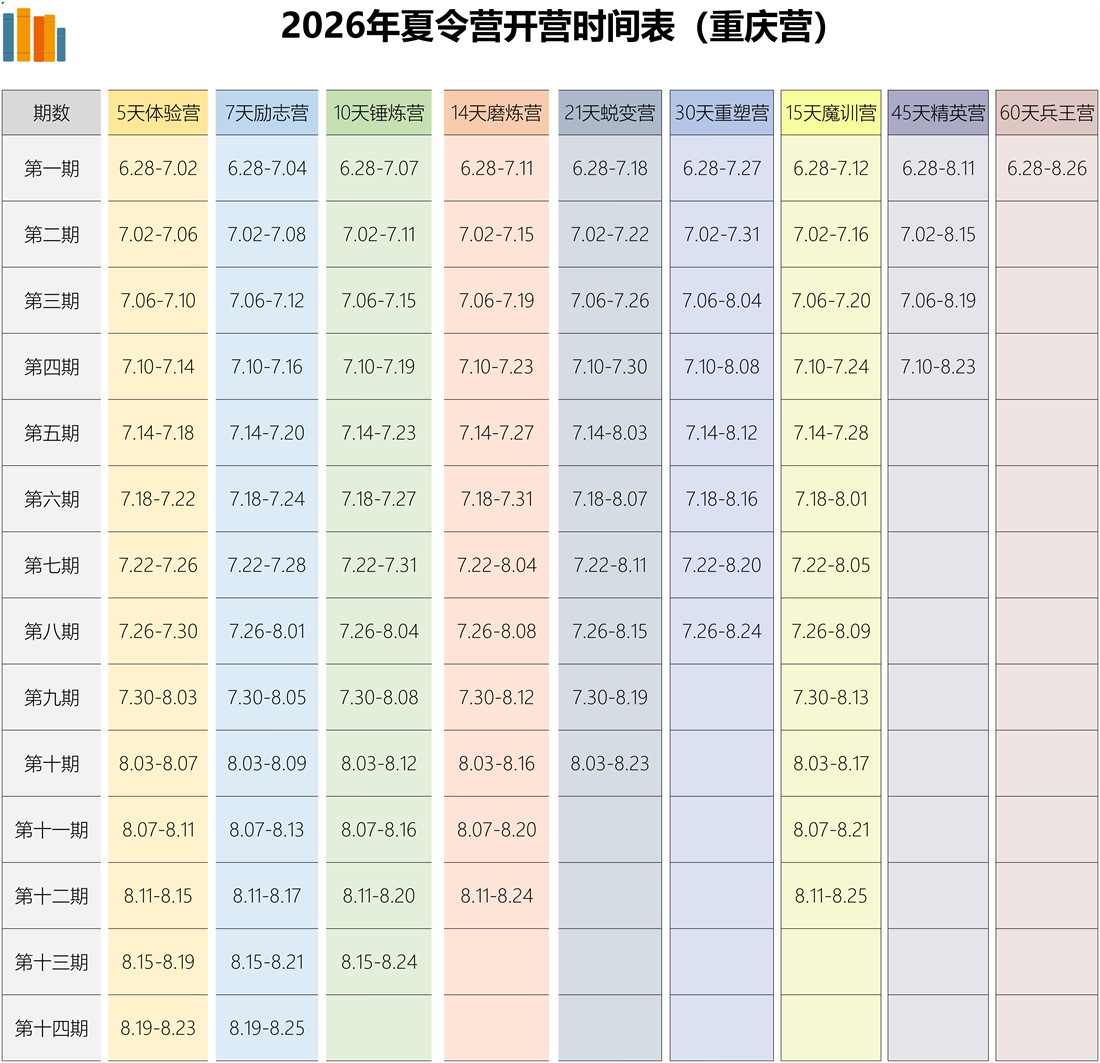
Task: Click the 7.26-8.24 date cell
Action: (722, 632)
